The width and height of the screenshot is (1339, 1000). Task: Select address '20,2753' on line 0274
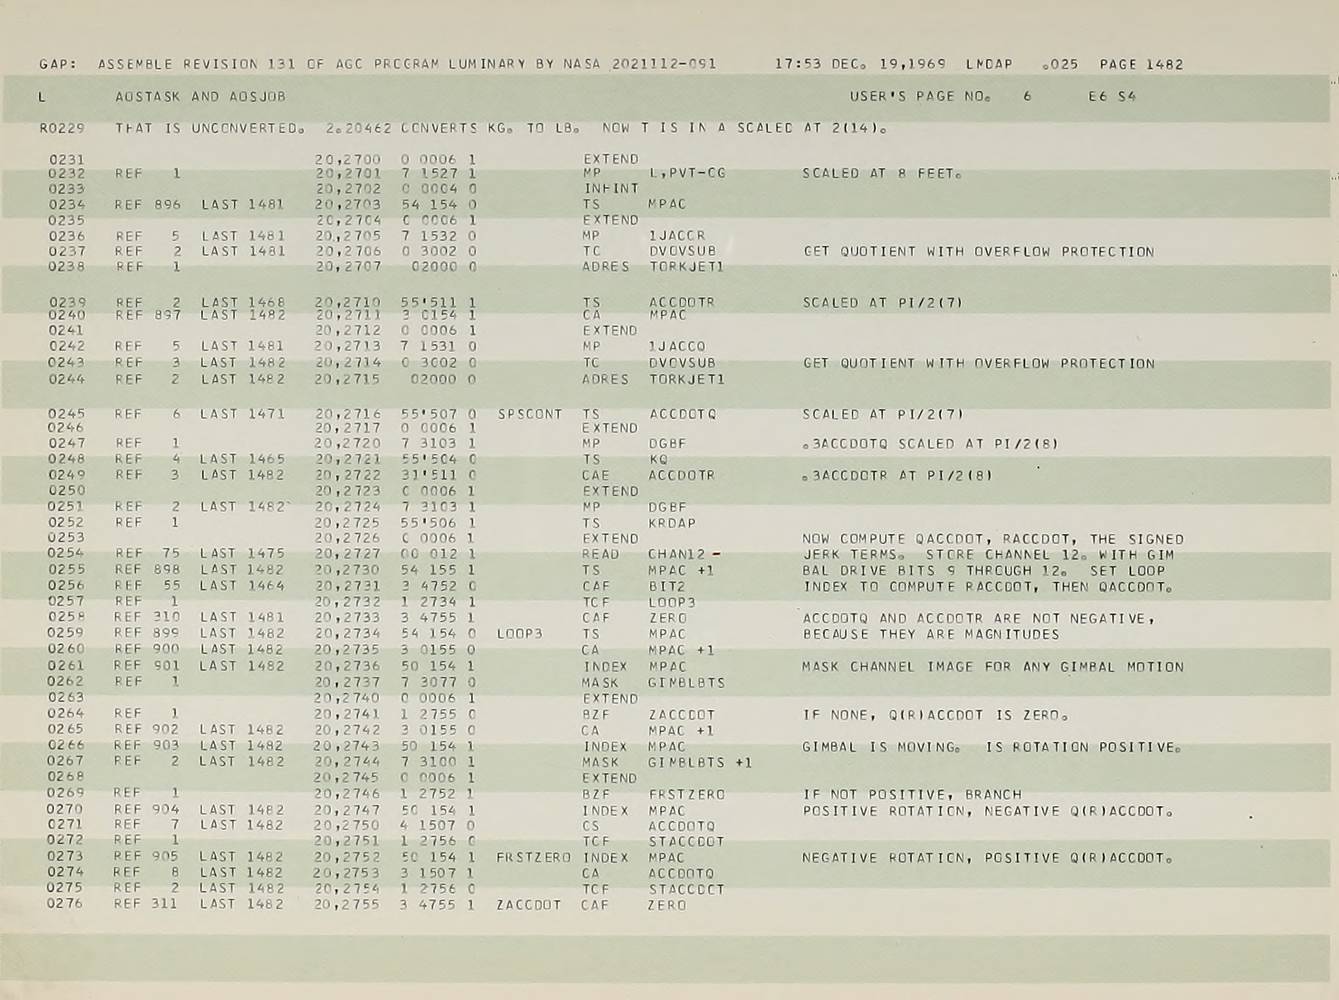coord(347,872)
